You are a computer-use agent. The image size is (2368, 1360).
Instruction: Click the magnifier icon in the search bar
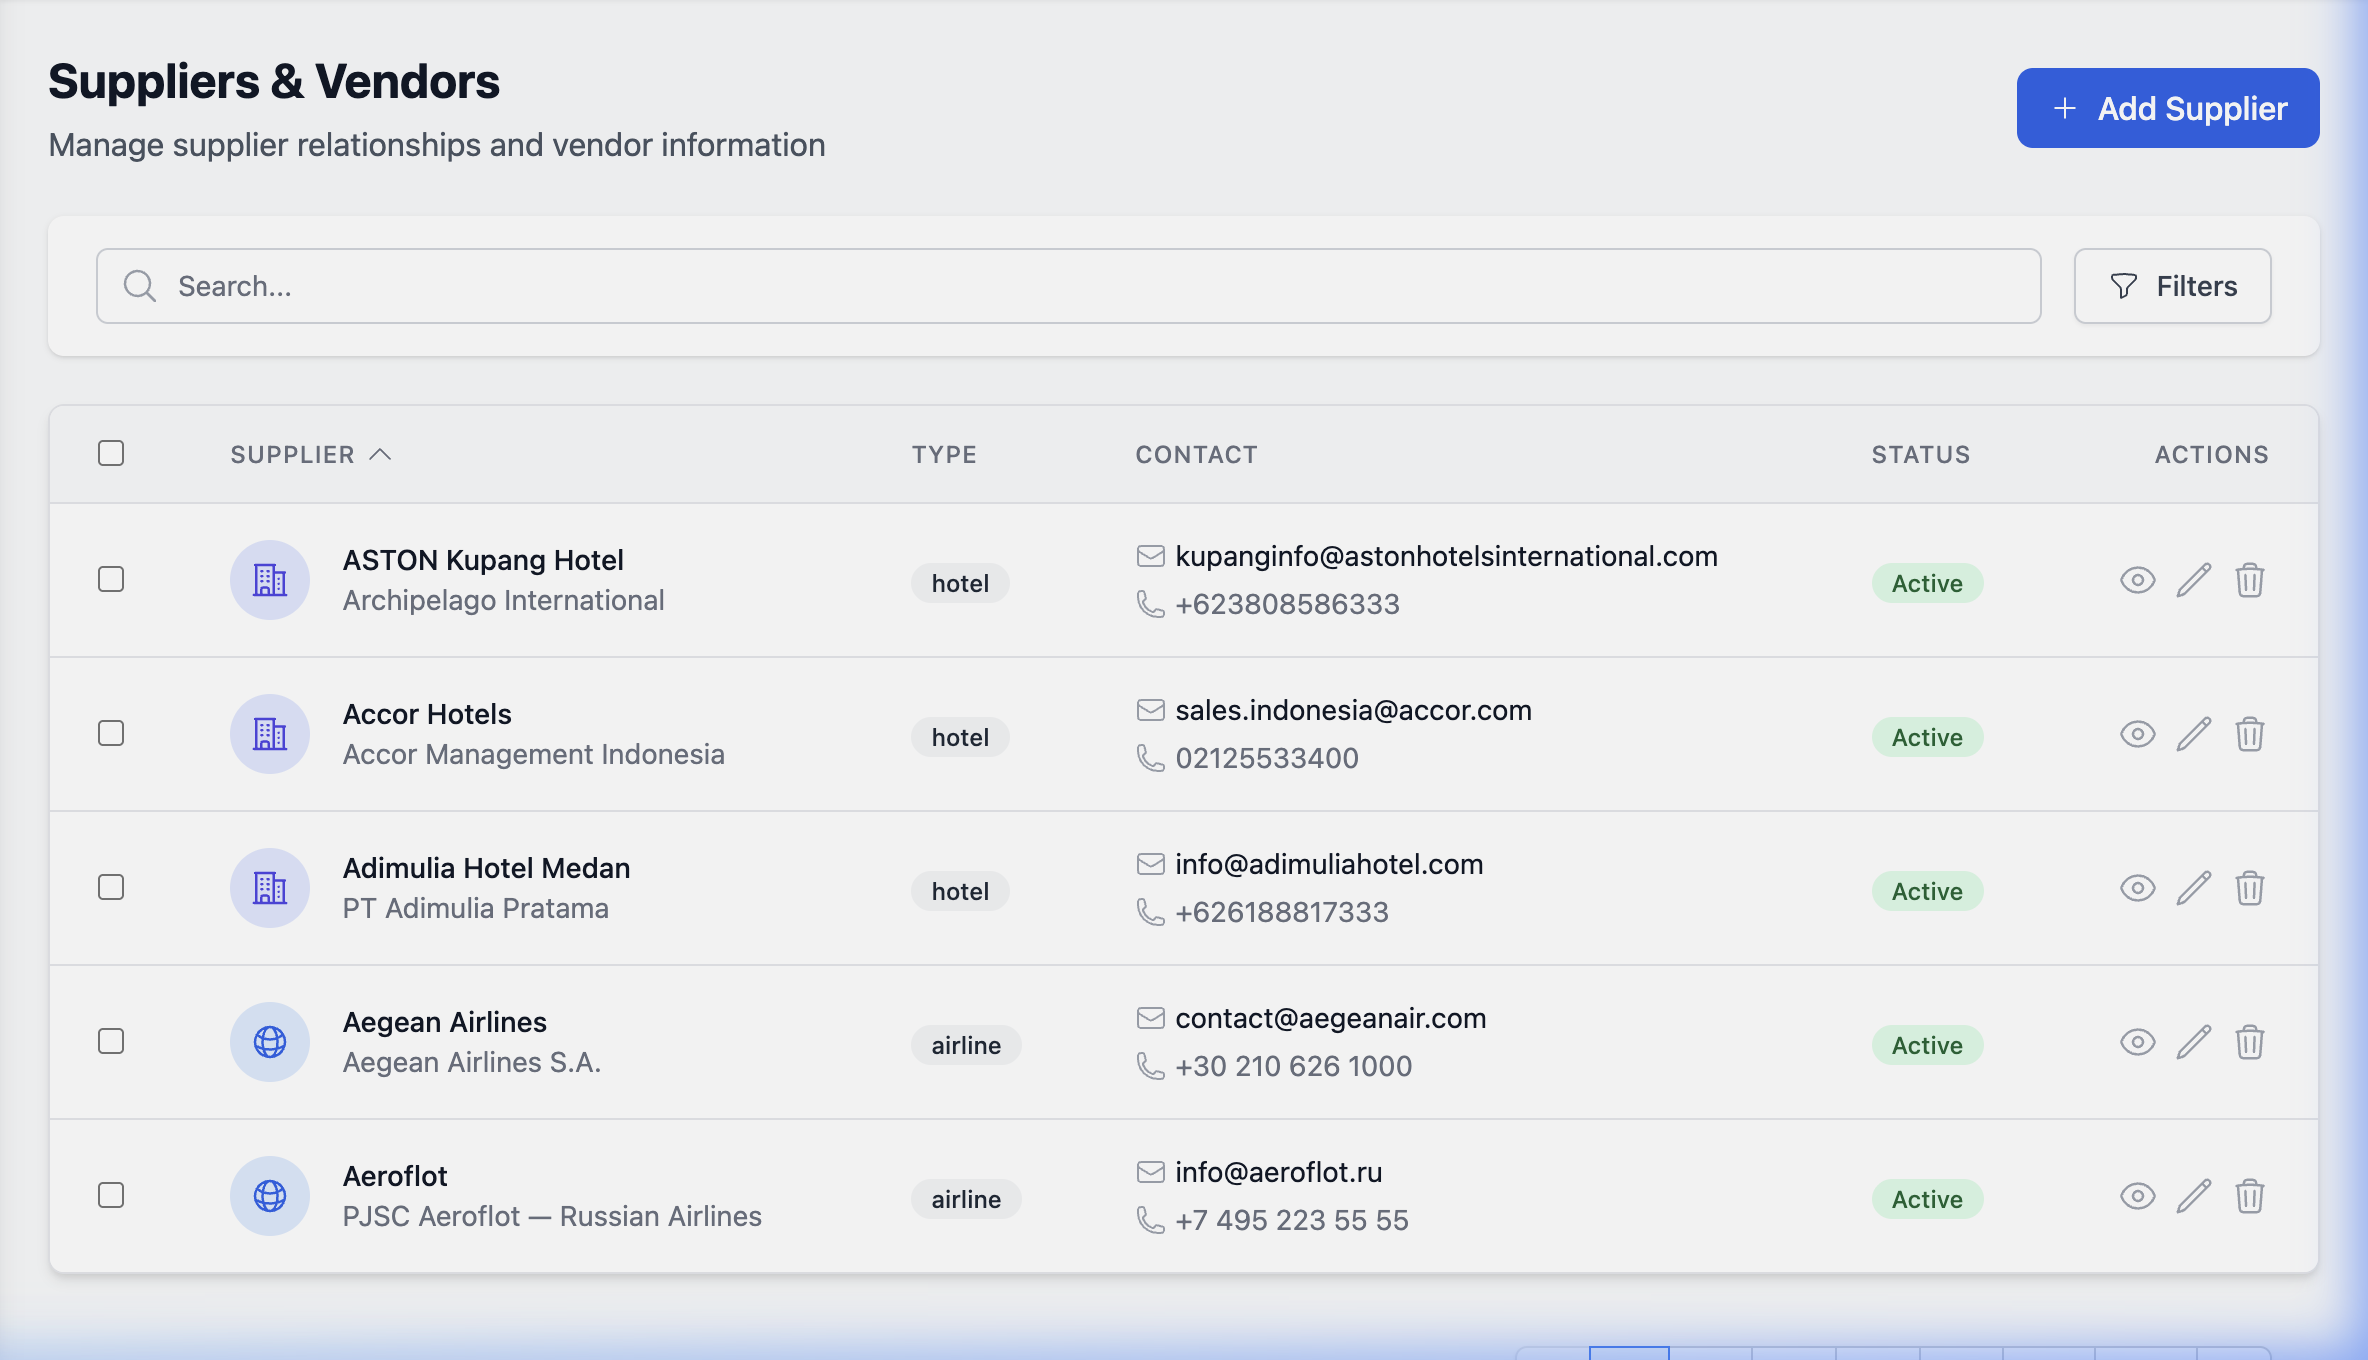(x=140, y=286)
